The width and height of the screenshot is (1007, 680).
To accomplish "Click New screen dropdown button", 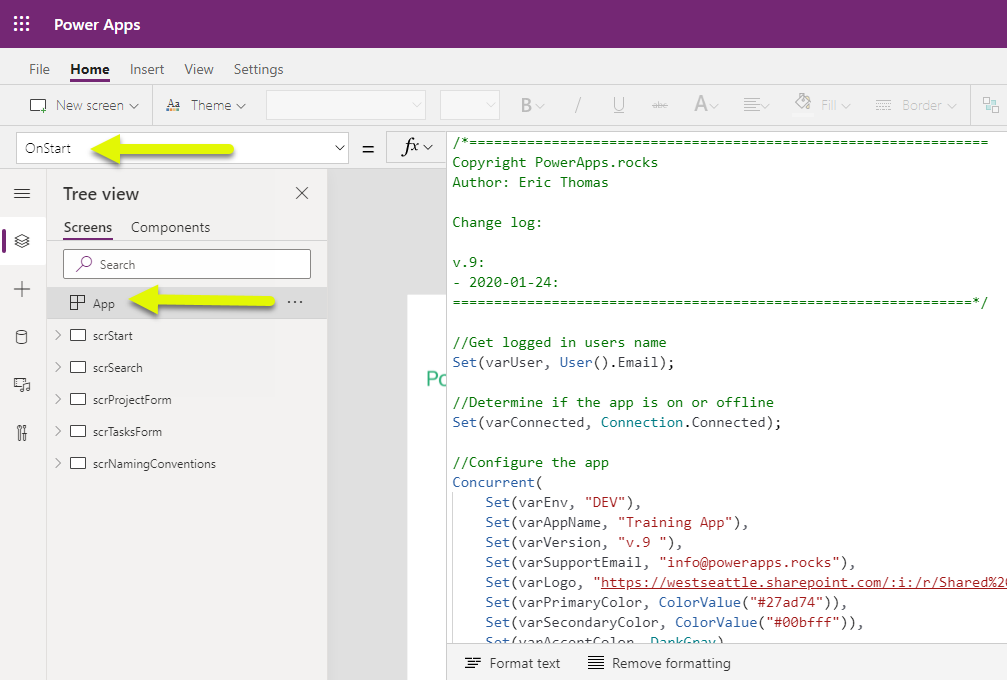I will coord(84,105).
